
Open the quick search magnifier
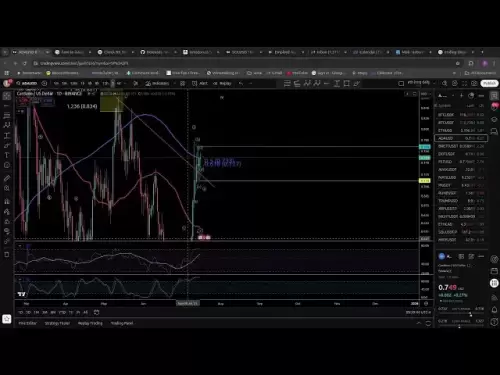click(x=444, y=83)
